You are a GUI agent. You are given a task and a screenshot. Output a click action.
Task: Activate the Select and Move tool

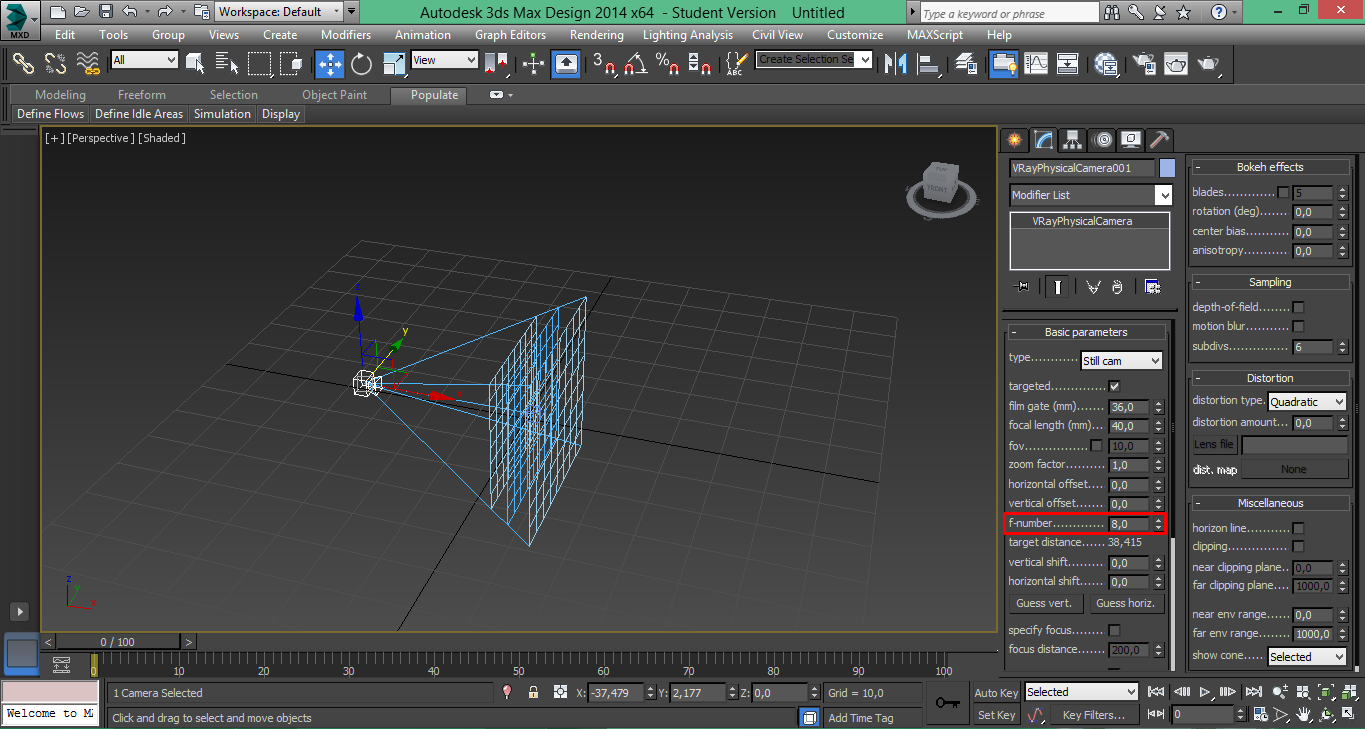tap(329, 64)
